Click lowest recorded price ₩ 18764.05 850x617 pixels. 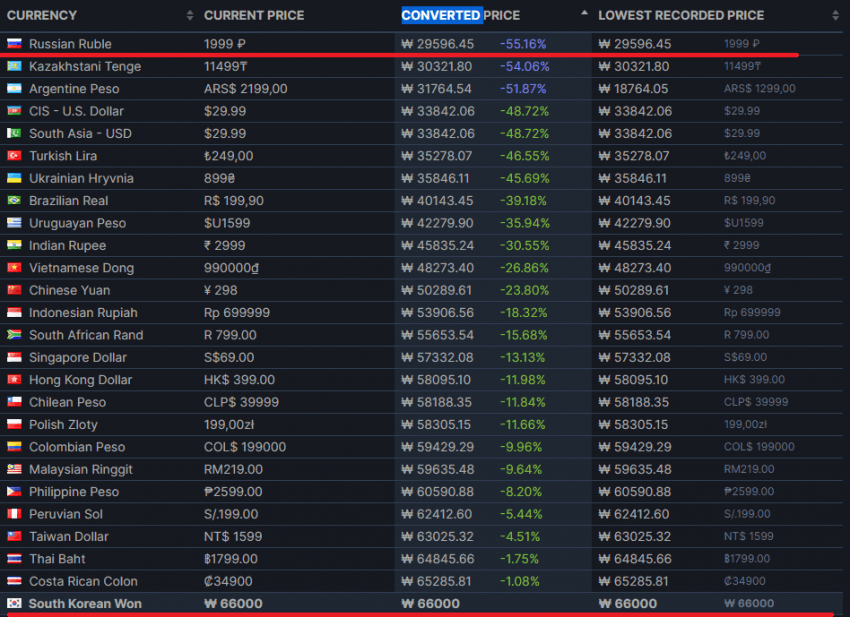click(x=634, y=88)
